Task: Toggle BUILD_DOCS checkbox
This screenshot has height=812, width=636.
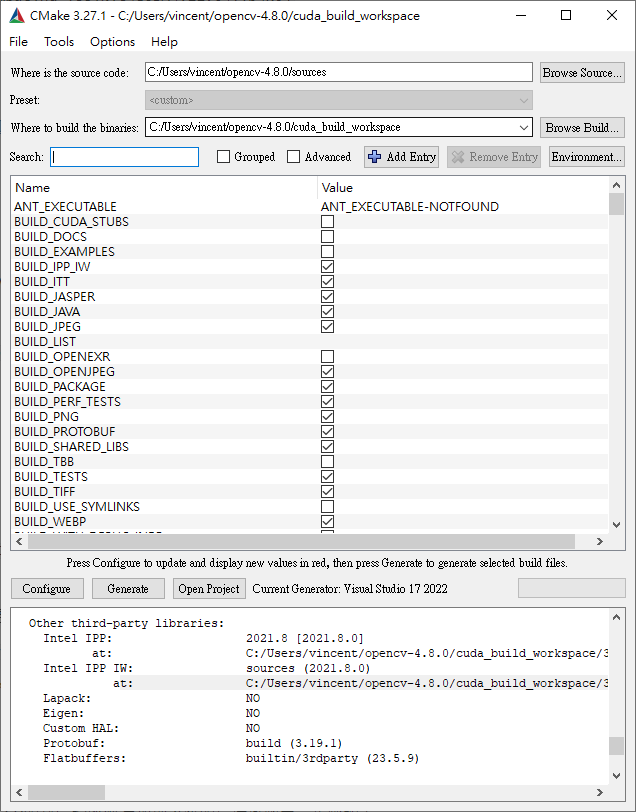Action: (327, 237)
